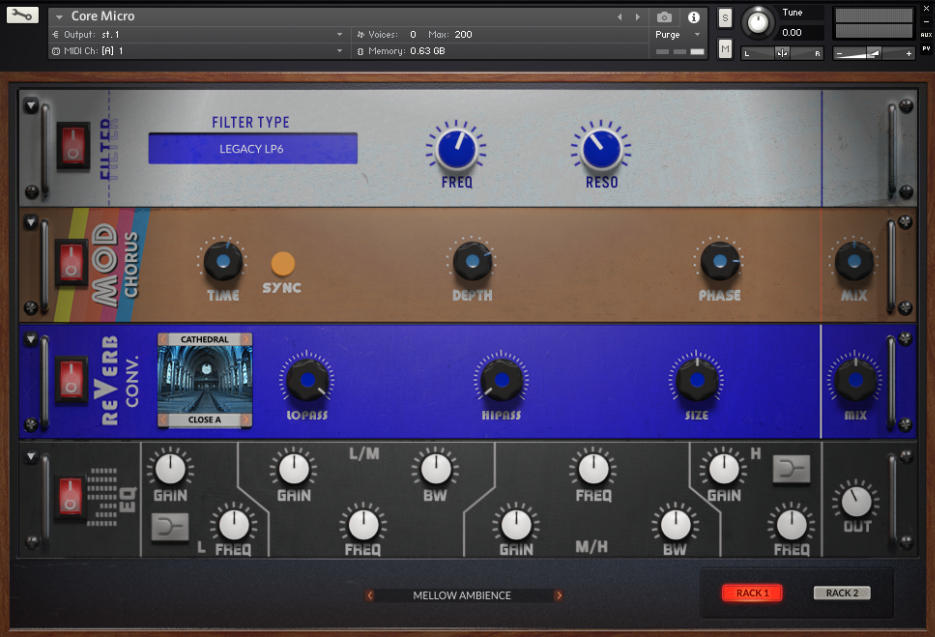
Task: Open the instrument info (i) icon
Action: click(693, 16)
